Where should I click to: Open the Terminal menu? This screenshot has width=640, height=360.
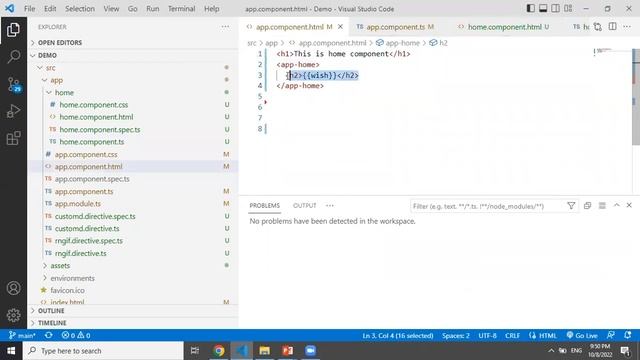point(181,9)
